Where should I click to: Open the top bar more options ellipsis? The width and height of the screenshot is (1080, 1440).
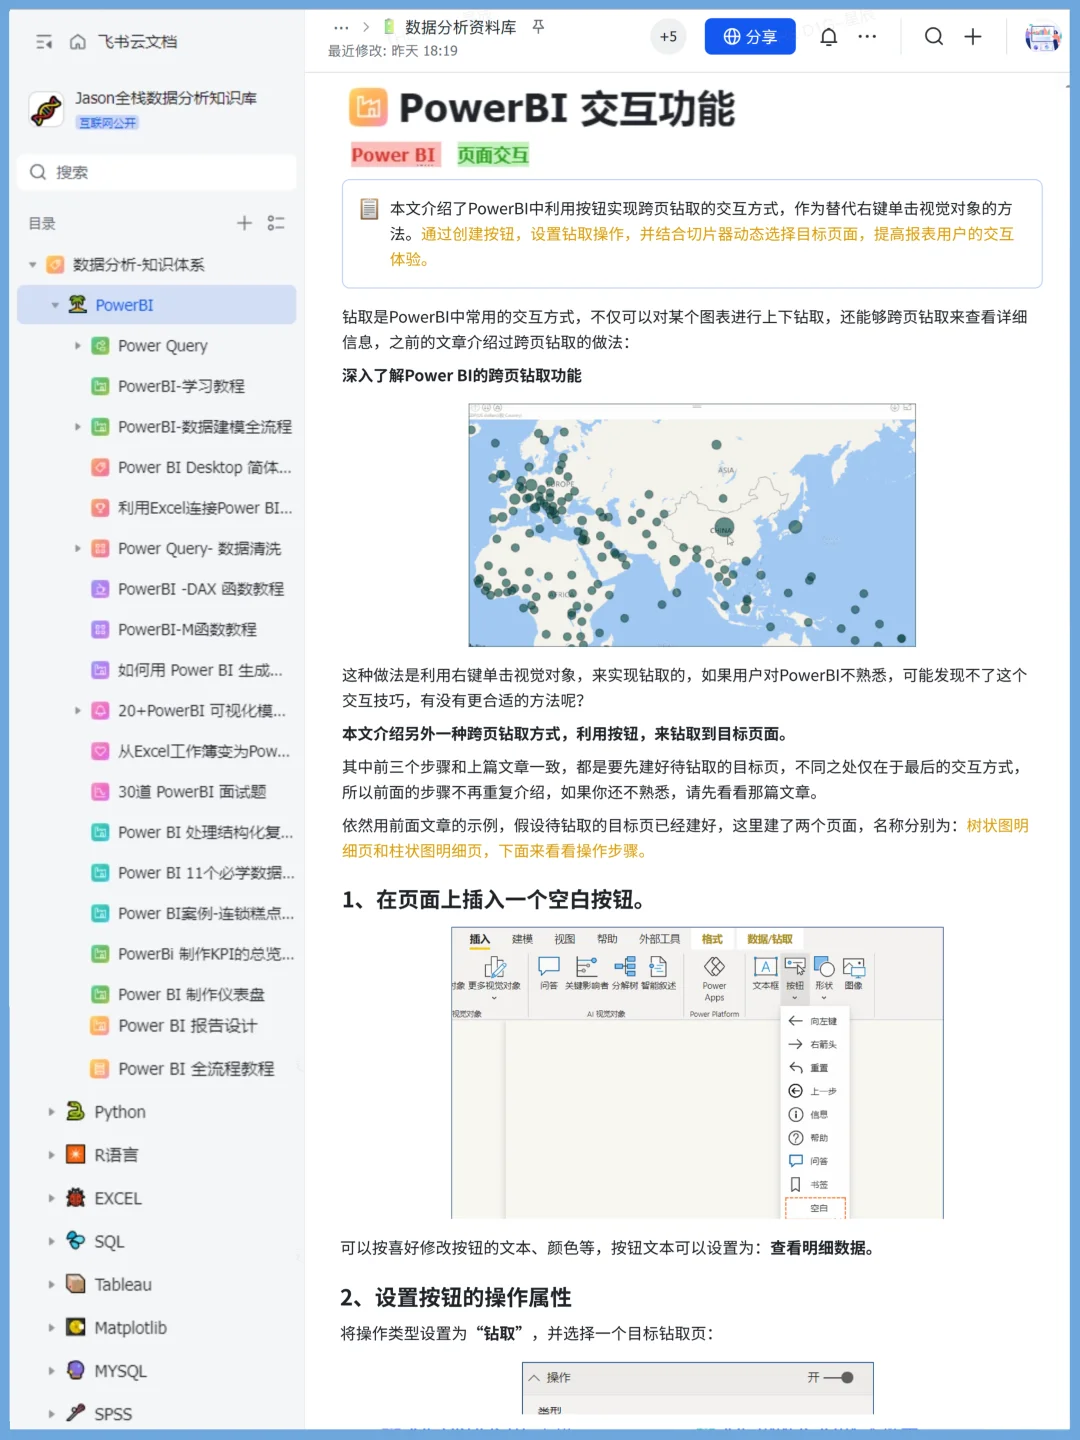pos(867,37)
